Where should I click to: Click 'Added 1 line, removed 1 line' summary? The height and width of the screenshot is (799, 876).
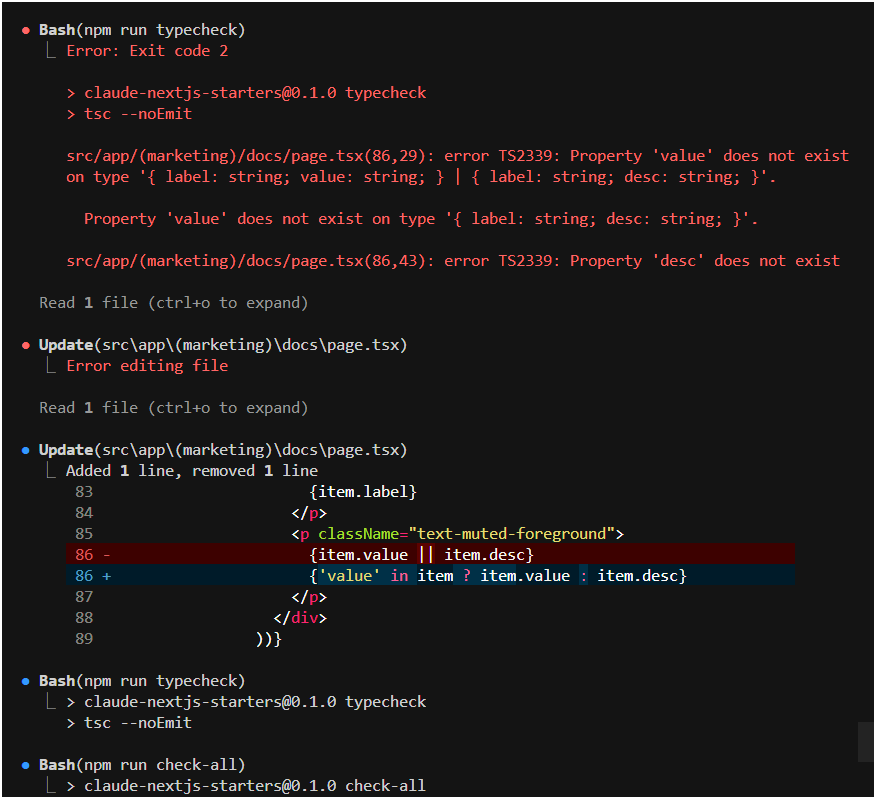pos(191,471)
